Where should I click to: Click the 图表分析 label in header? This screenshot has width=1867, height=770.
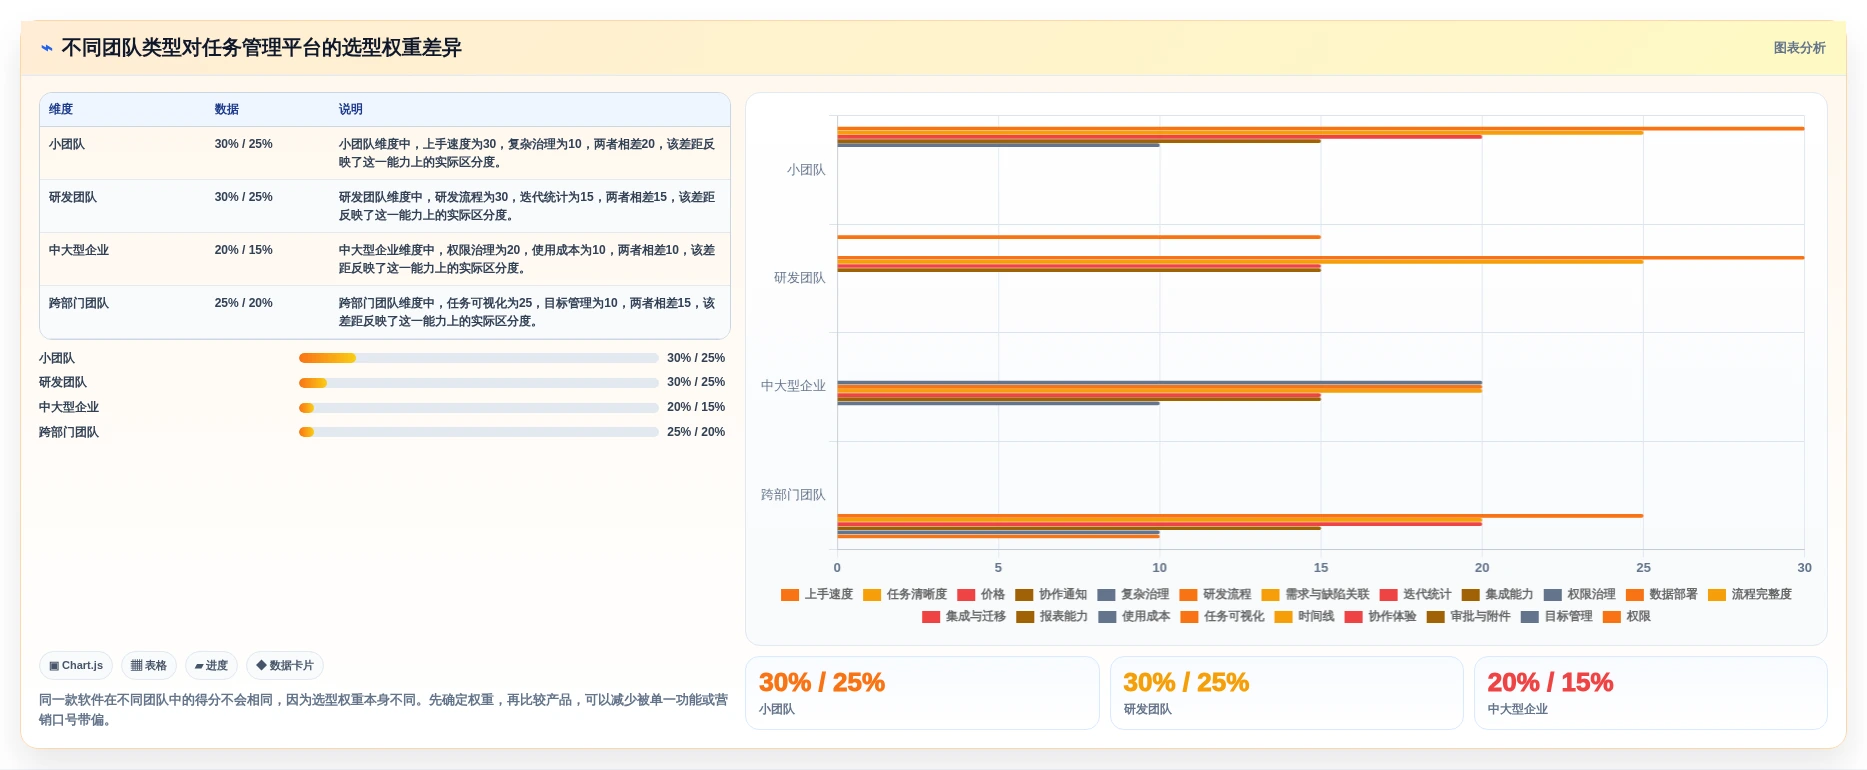(x=1799, y=48)
